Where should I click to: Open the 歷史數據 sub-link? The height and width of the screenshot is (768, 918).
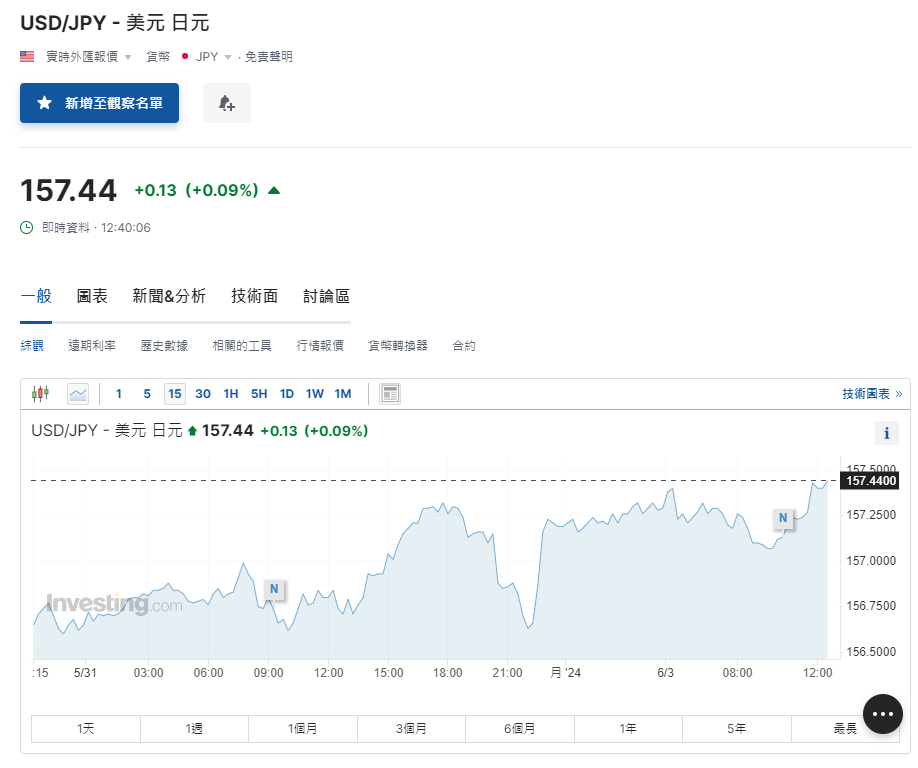click(164, 345)
